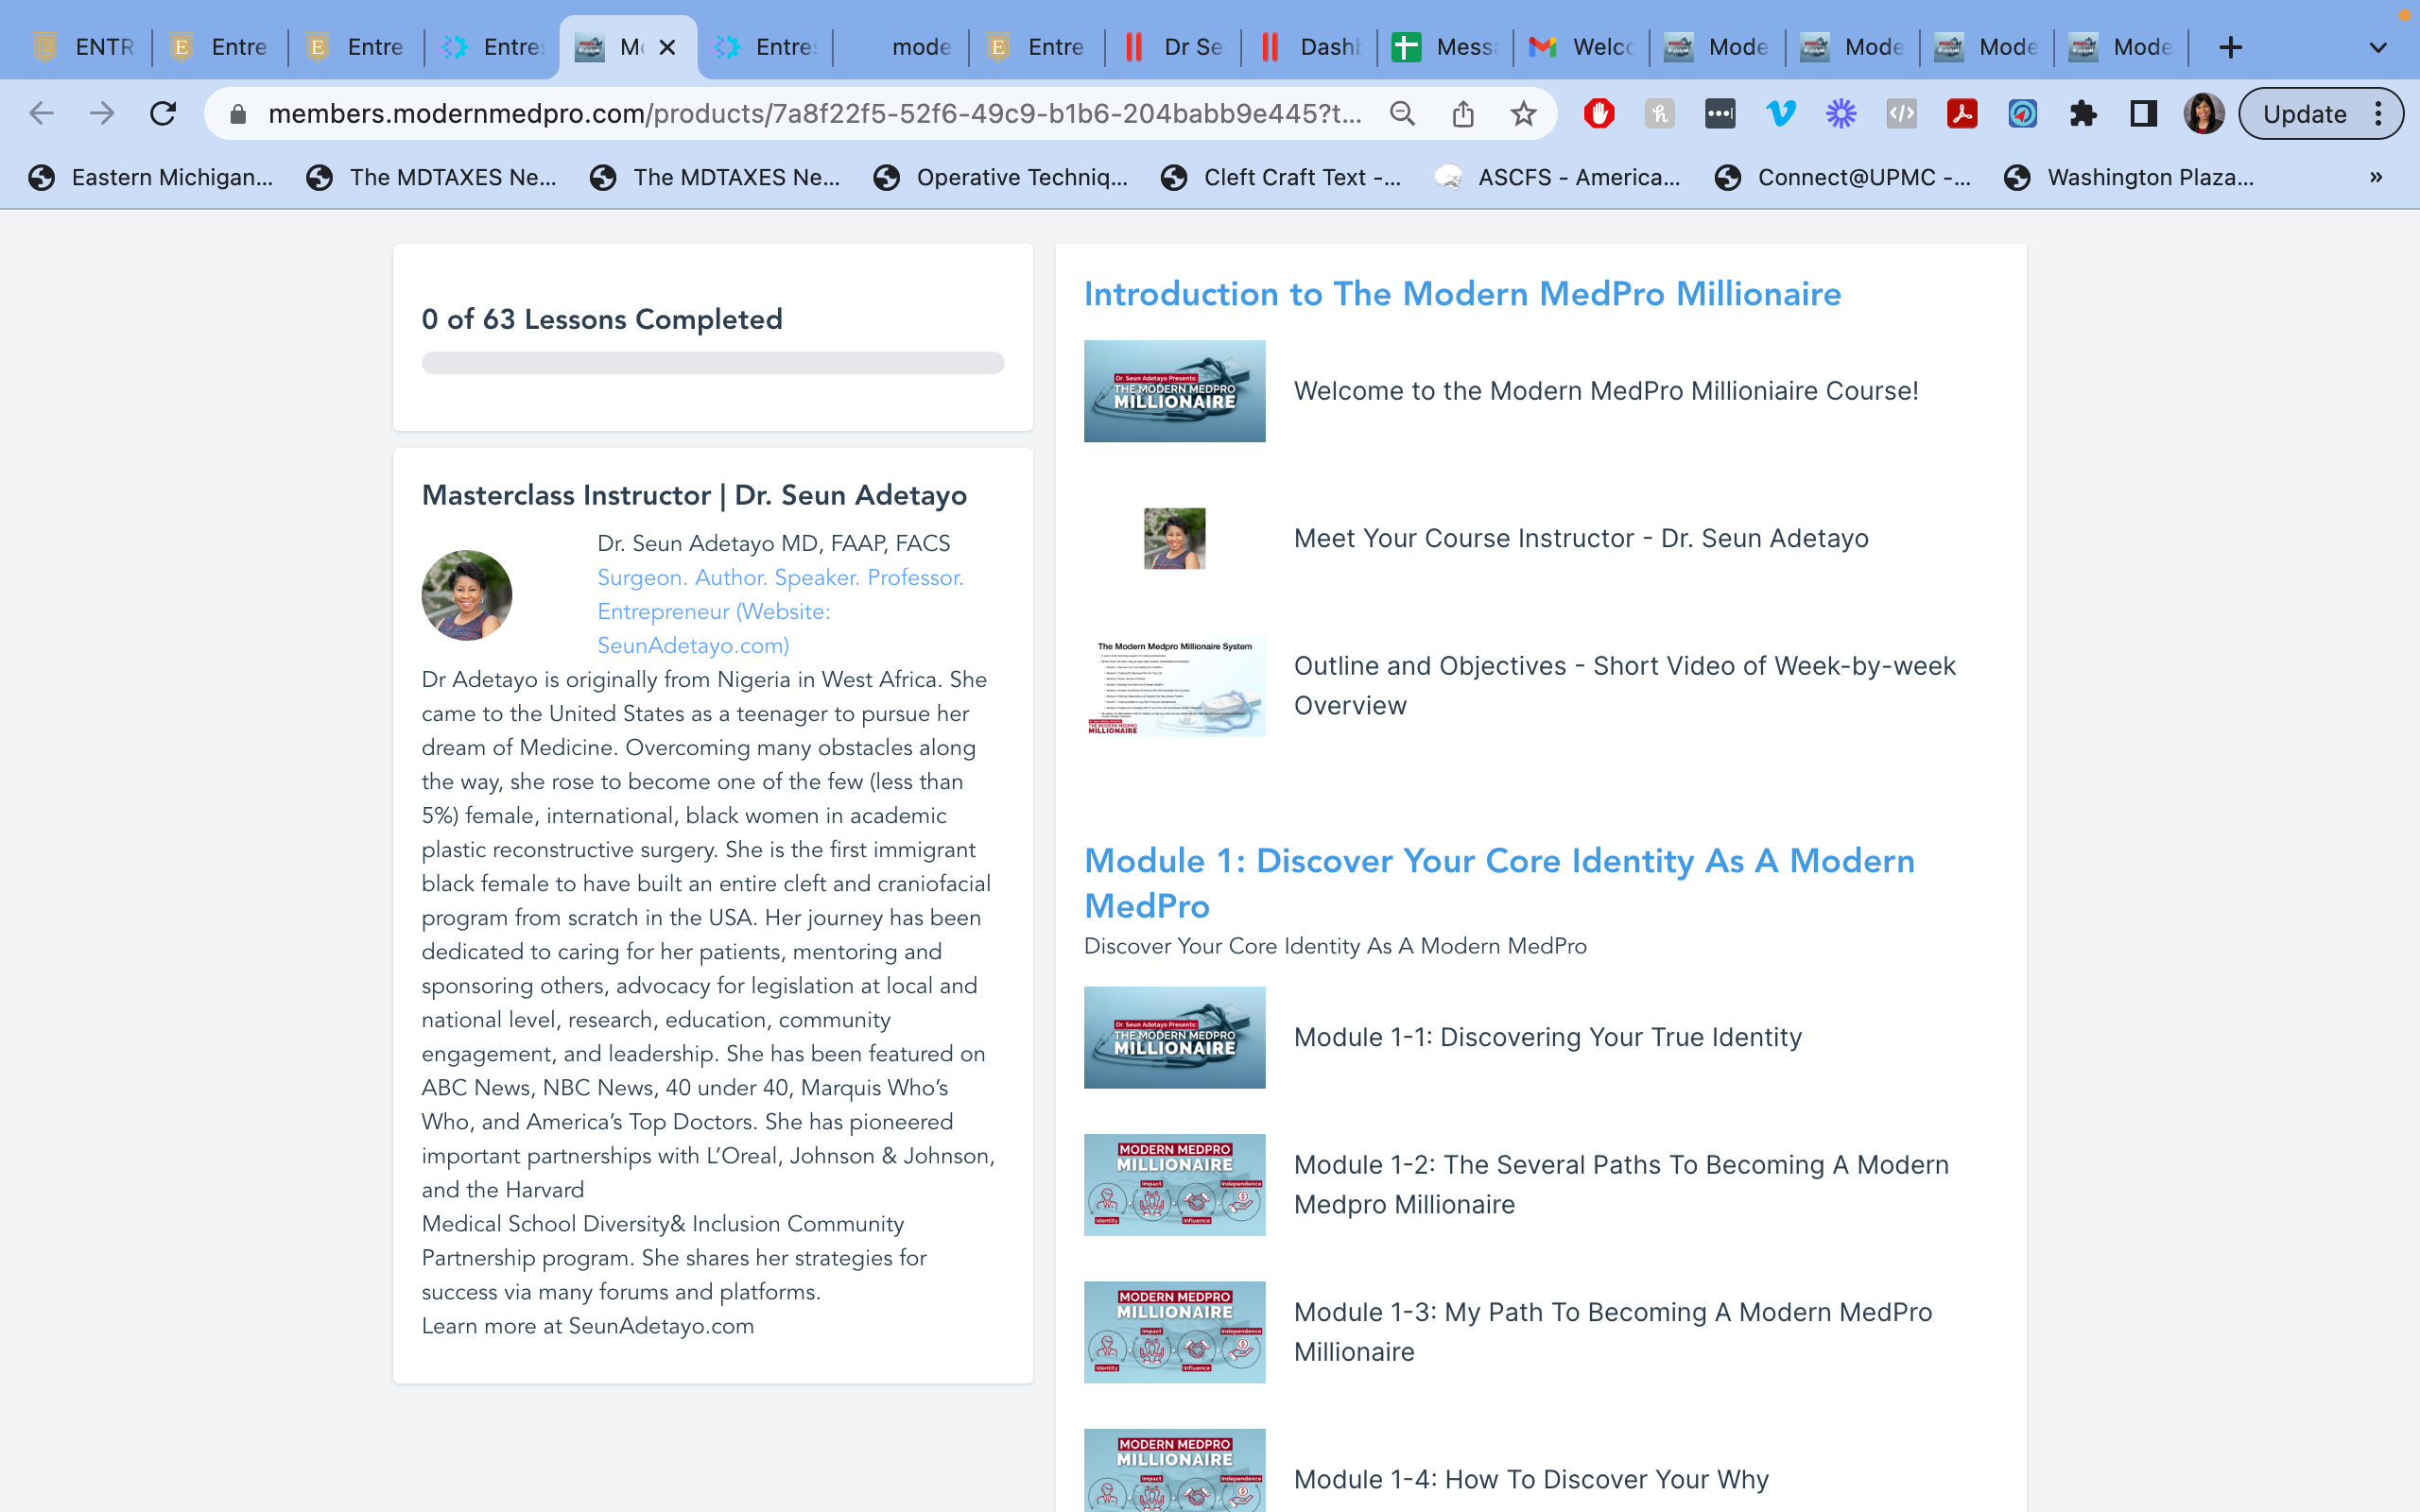Open the red stop-hand ad blocker extension
The height and width of the screenshot is (1512, 2420).
coord(1599,114)
